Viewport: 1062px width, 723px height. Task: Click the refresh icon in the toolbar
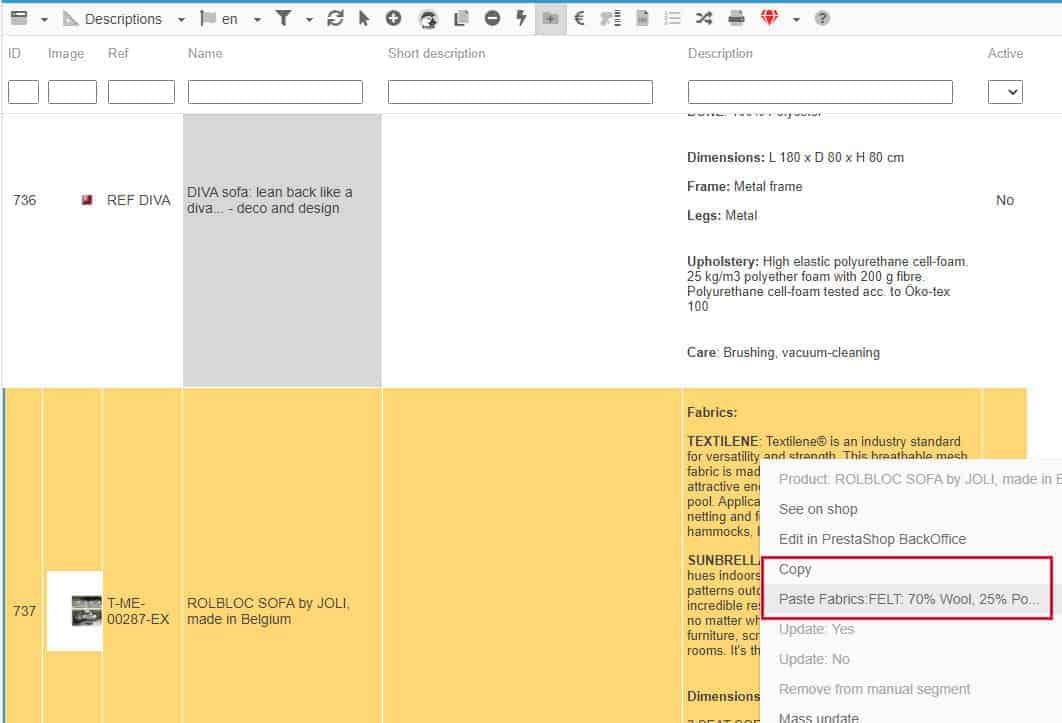(x=335, y=18)
